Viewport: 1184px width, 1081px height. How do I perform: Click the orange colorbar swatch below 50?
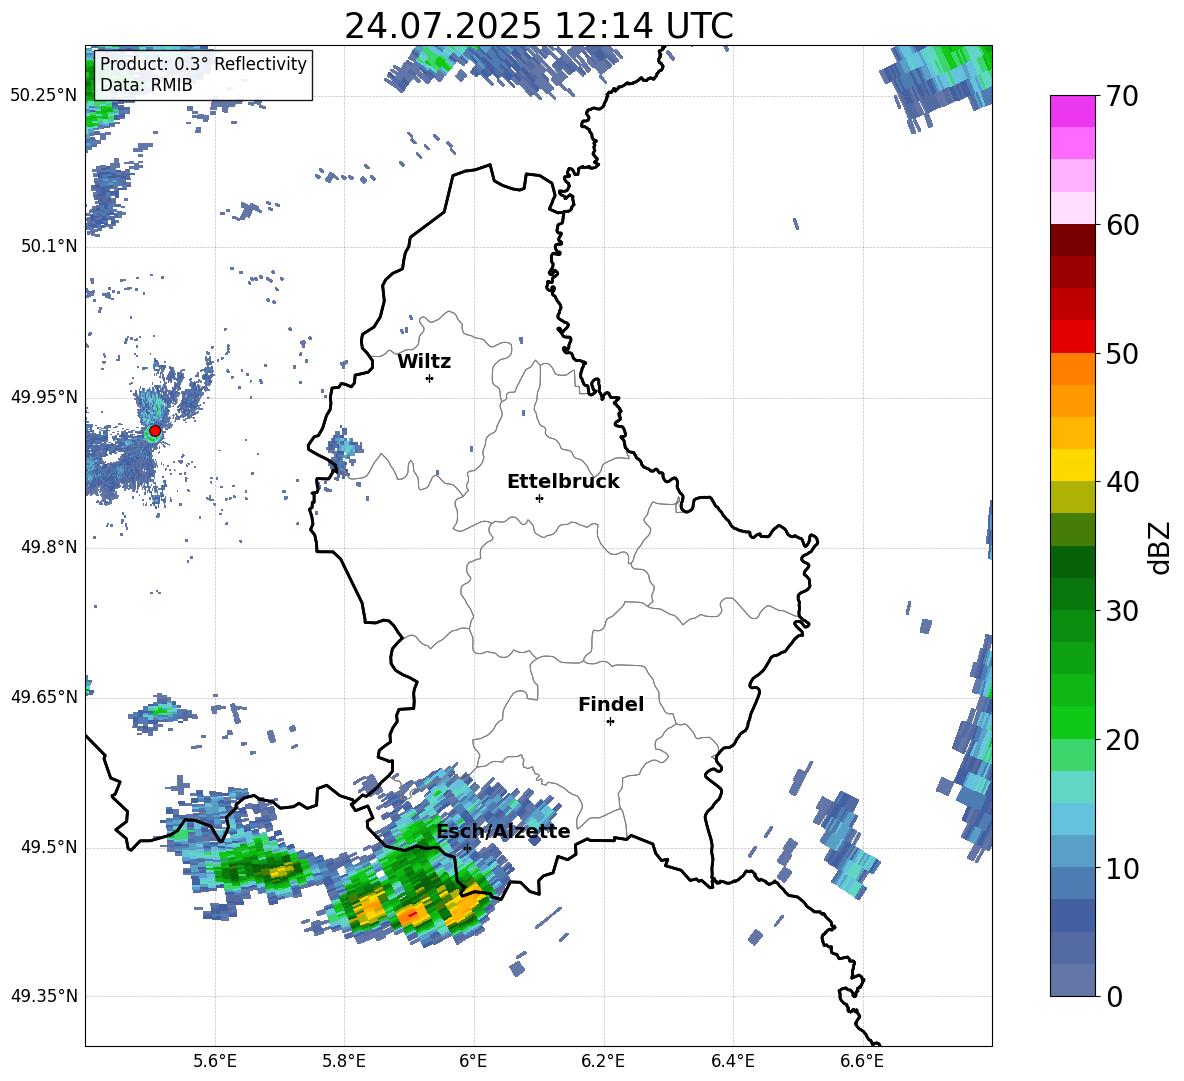[x=1072, y=369]
